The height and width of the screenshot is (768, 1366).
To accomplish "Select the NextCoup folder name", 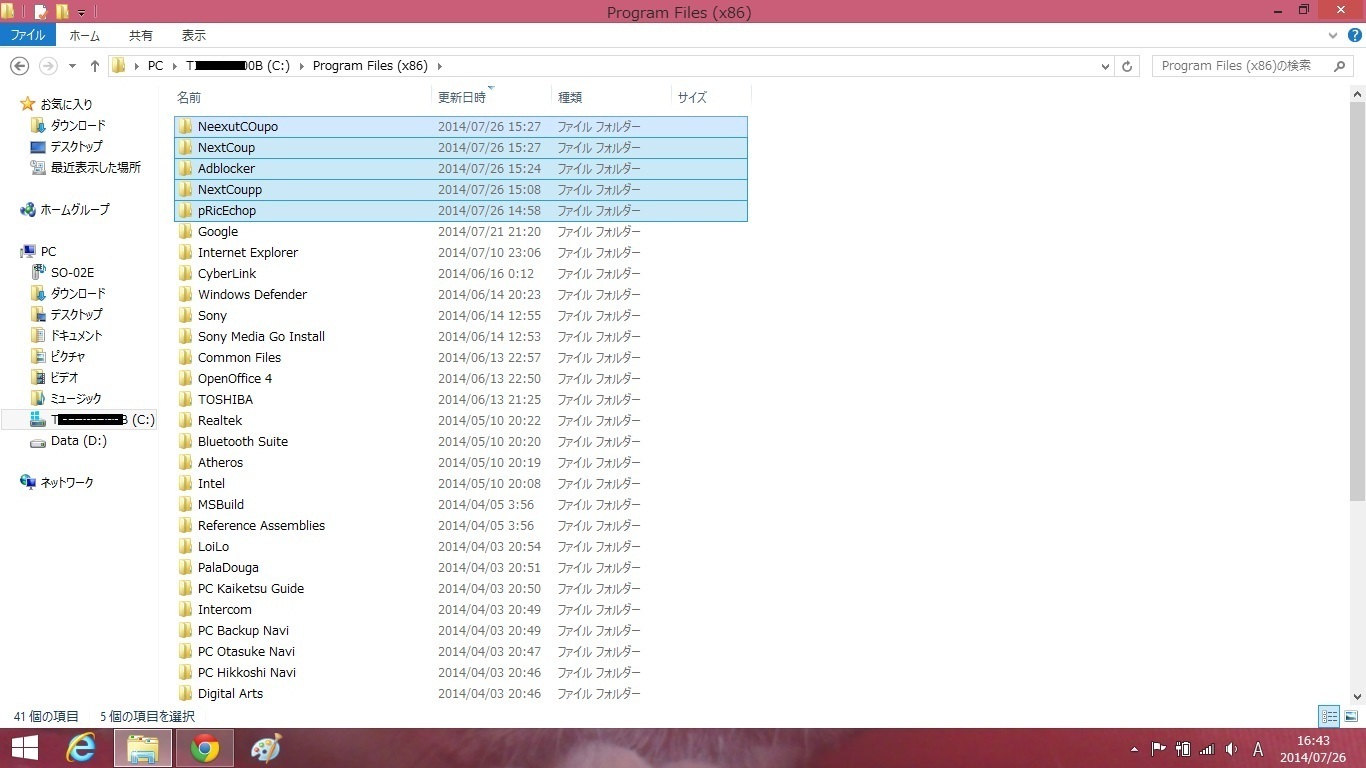I will tap(226, 148).
